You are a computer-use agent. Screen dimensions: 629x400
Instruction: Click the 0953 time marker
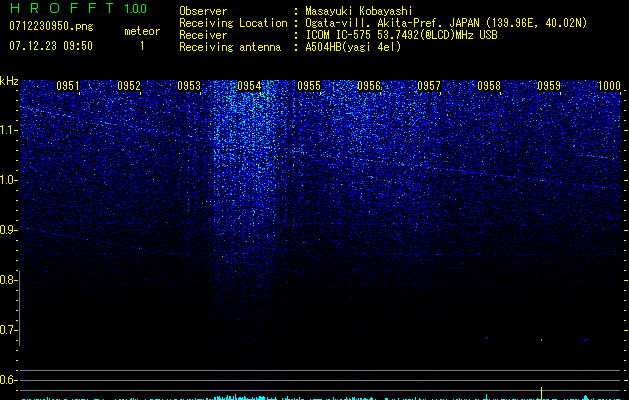[189, 86]
